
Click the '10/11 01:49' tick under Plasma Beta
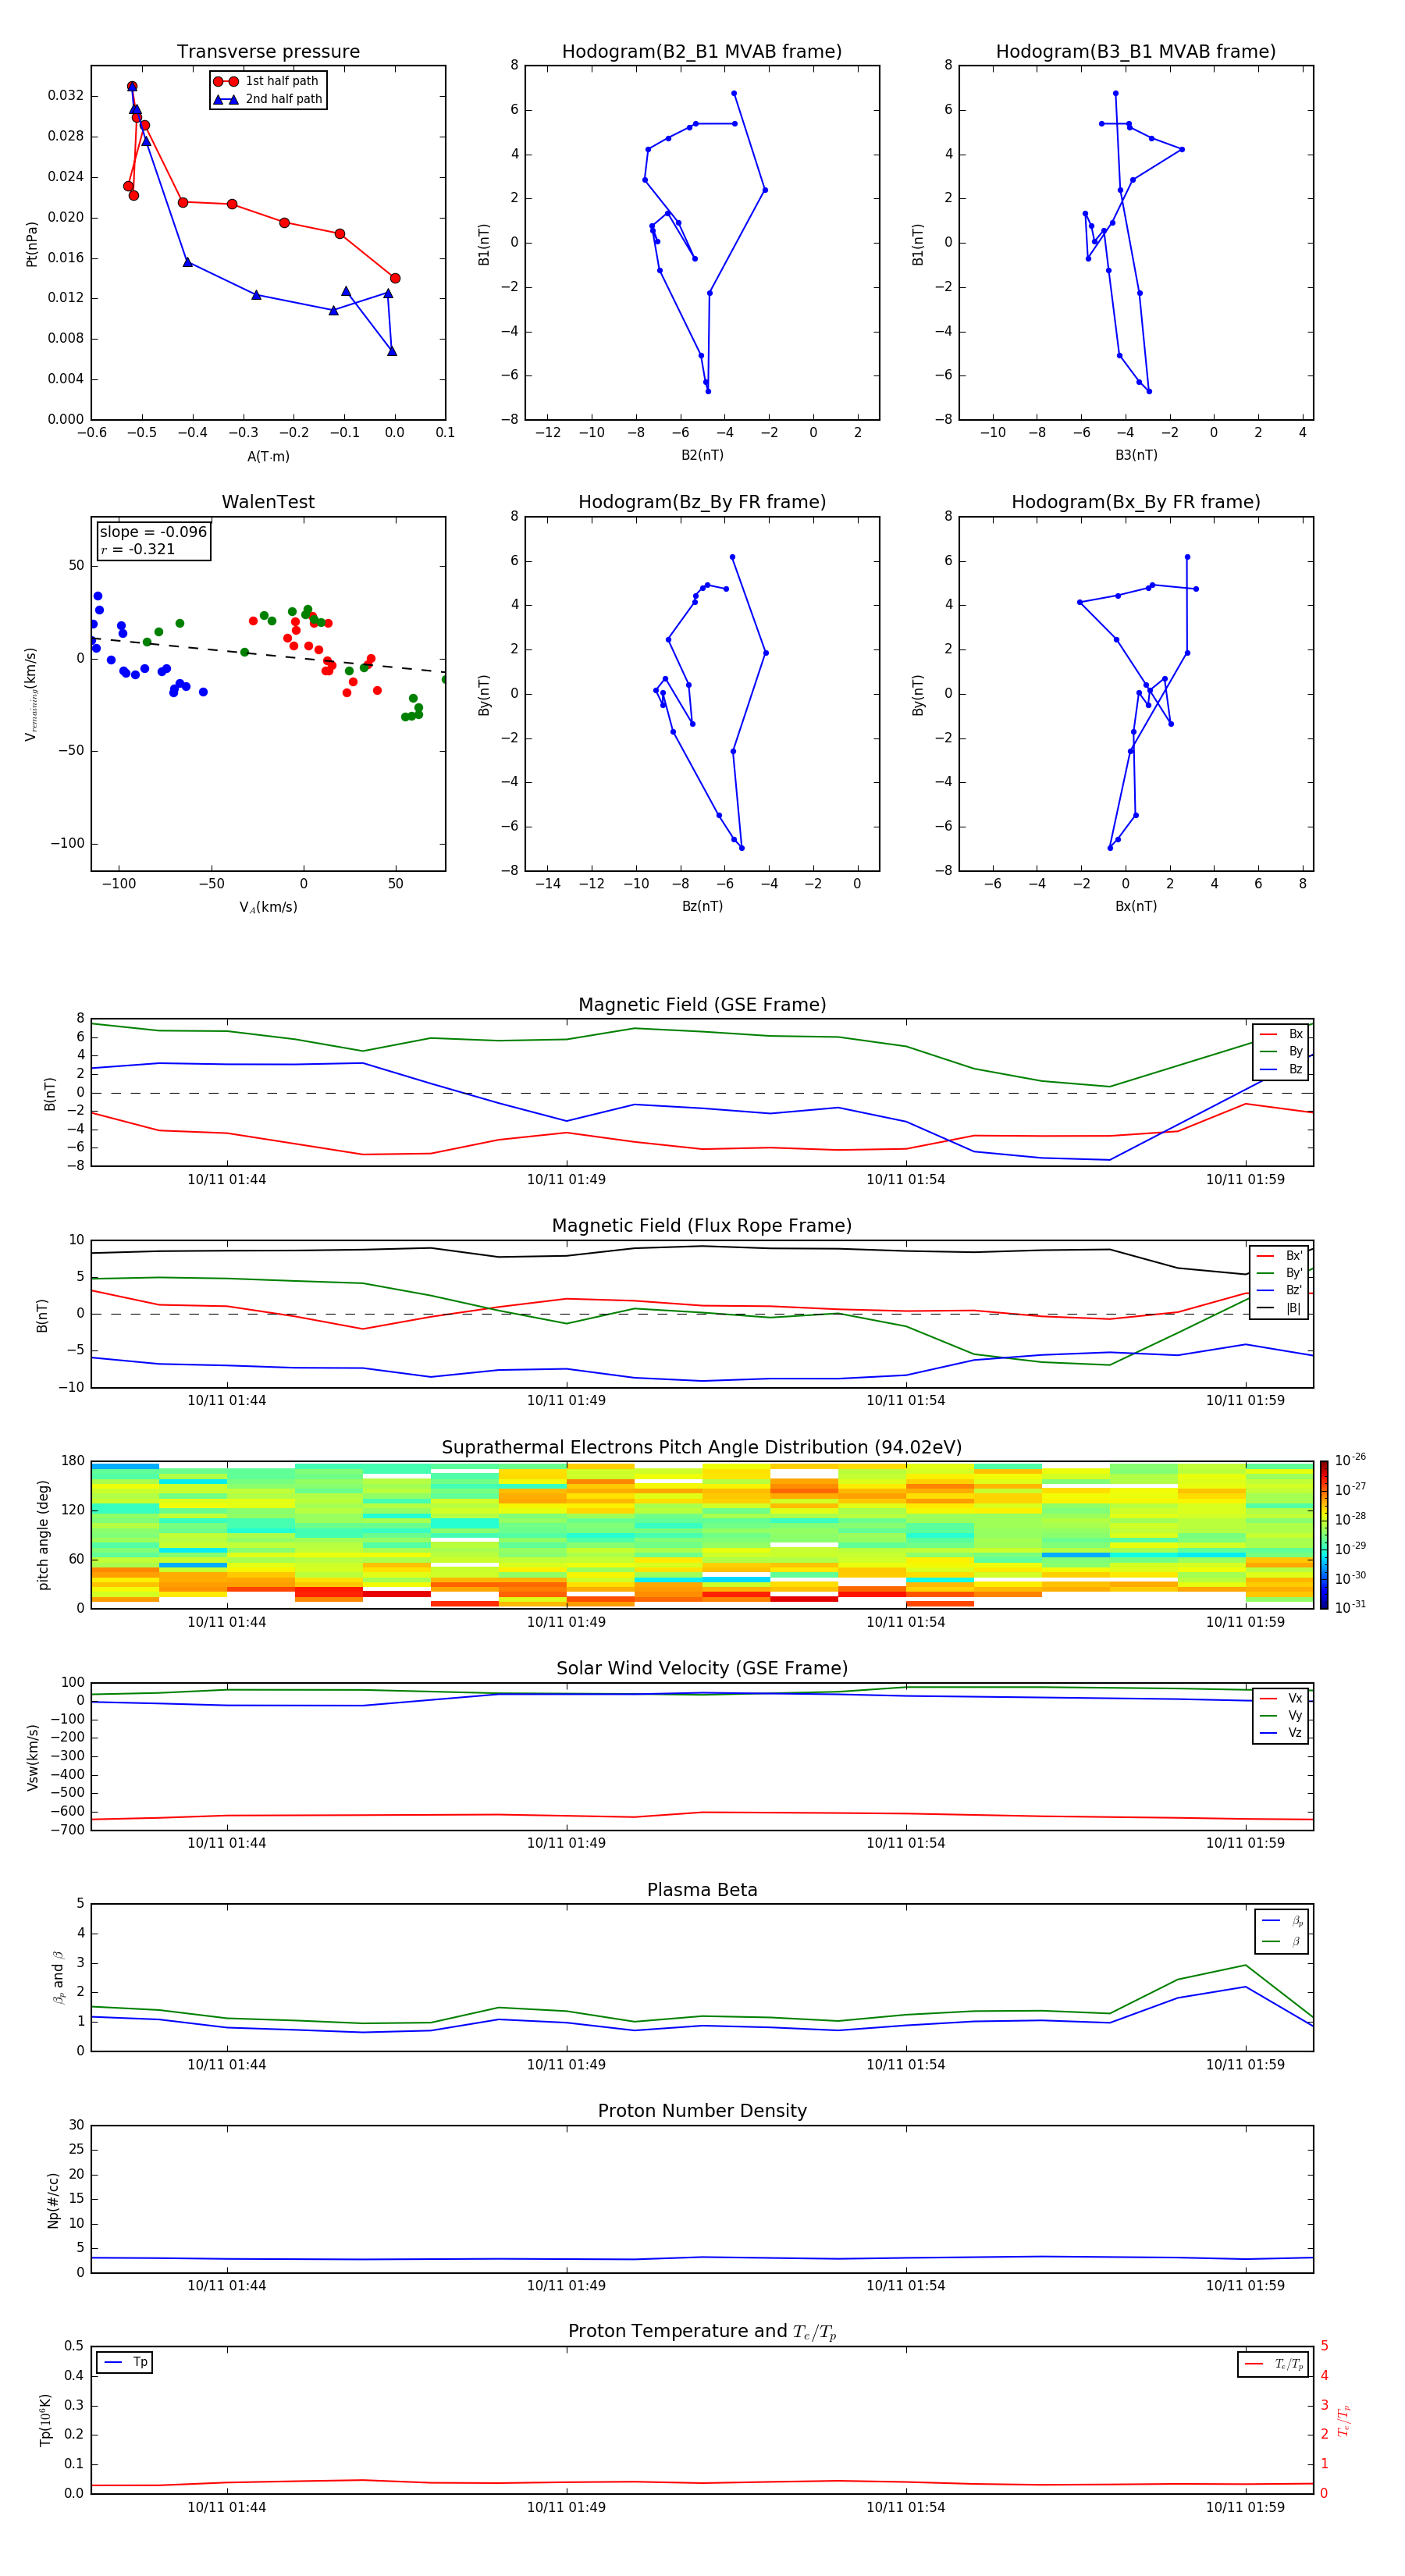[566, 2064]
